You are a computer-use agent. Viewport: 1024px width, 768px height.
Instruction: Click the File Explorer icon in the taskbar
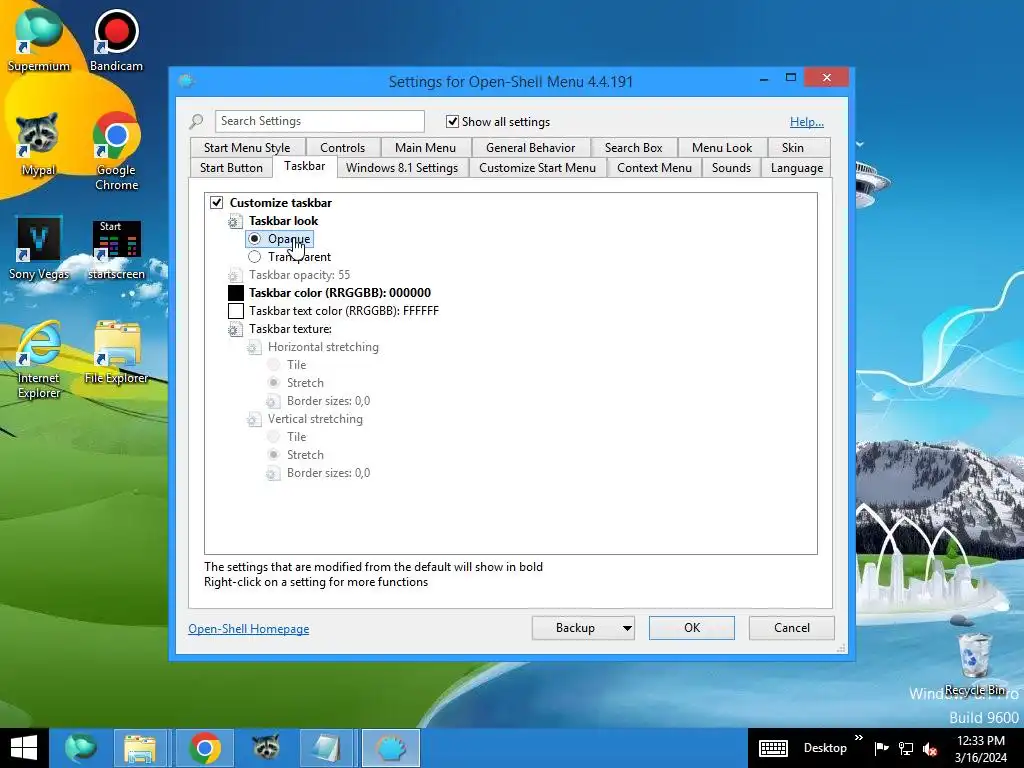pyautogui.click(x=140, y=748)
